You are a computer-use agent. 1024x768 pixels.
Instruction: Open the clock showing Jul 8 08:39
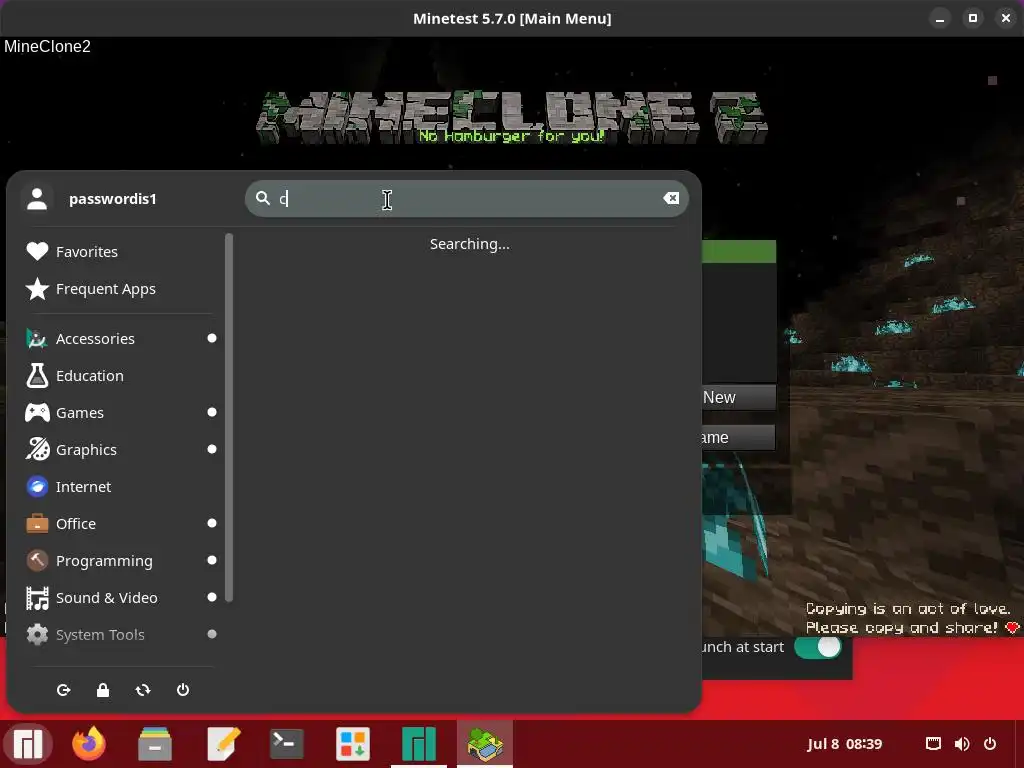pyautogui.click(x=844, y=744)
